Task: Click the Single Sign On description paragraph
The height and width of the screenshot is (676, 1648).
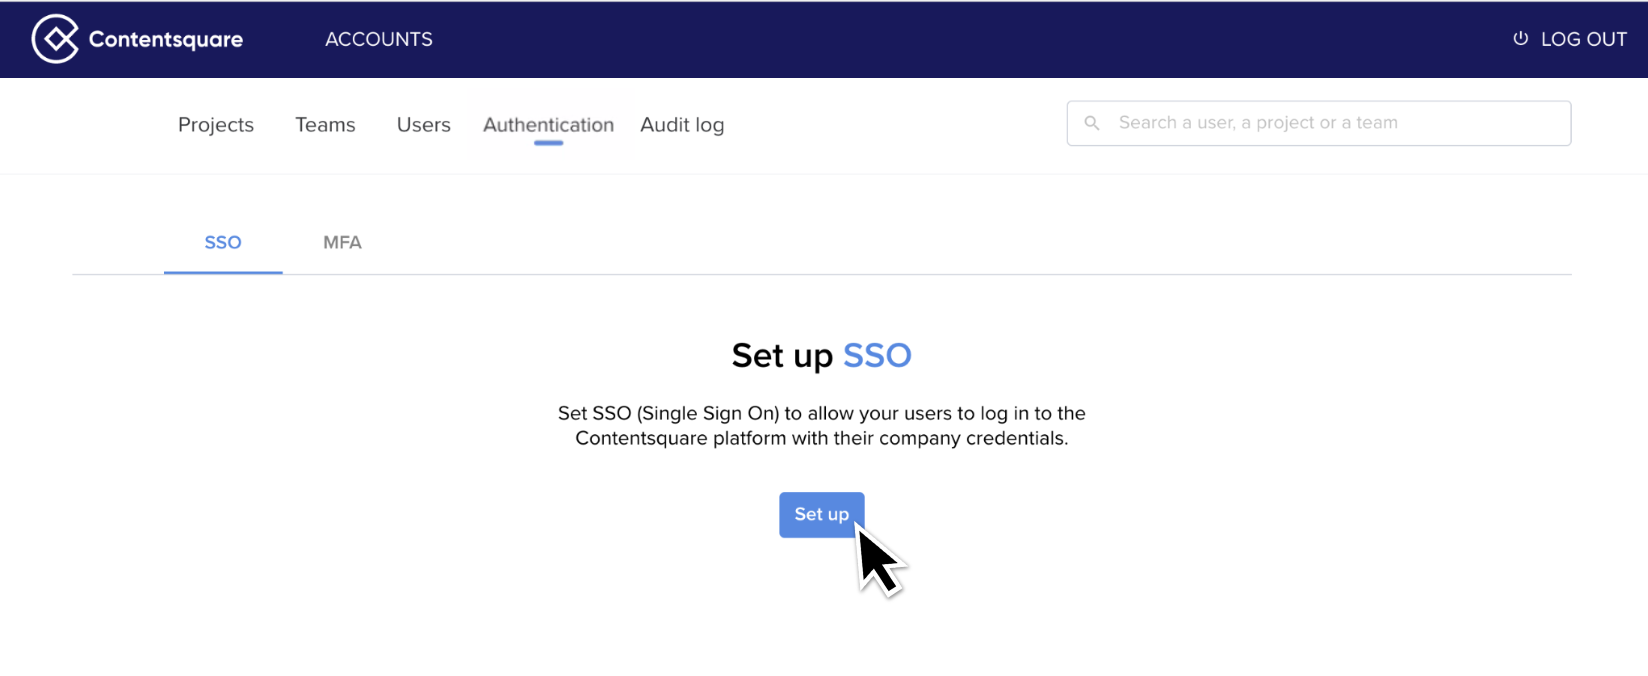Action: [x=822, y=426]
